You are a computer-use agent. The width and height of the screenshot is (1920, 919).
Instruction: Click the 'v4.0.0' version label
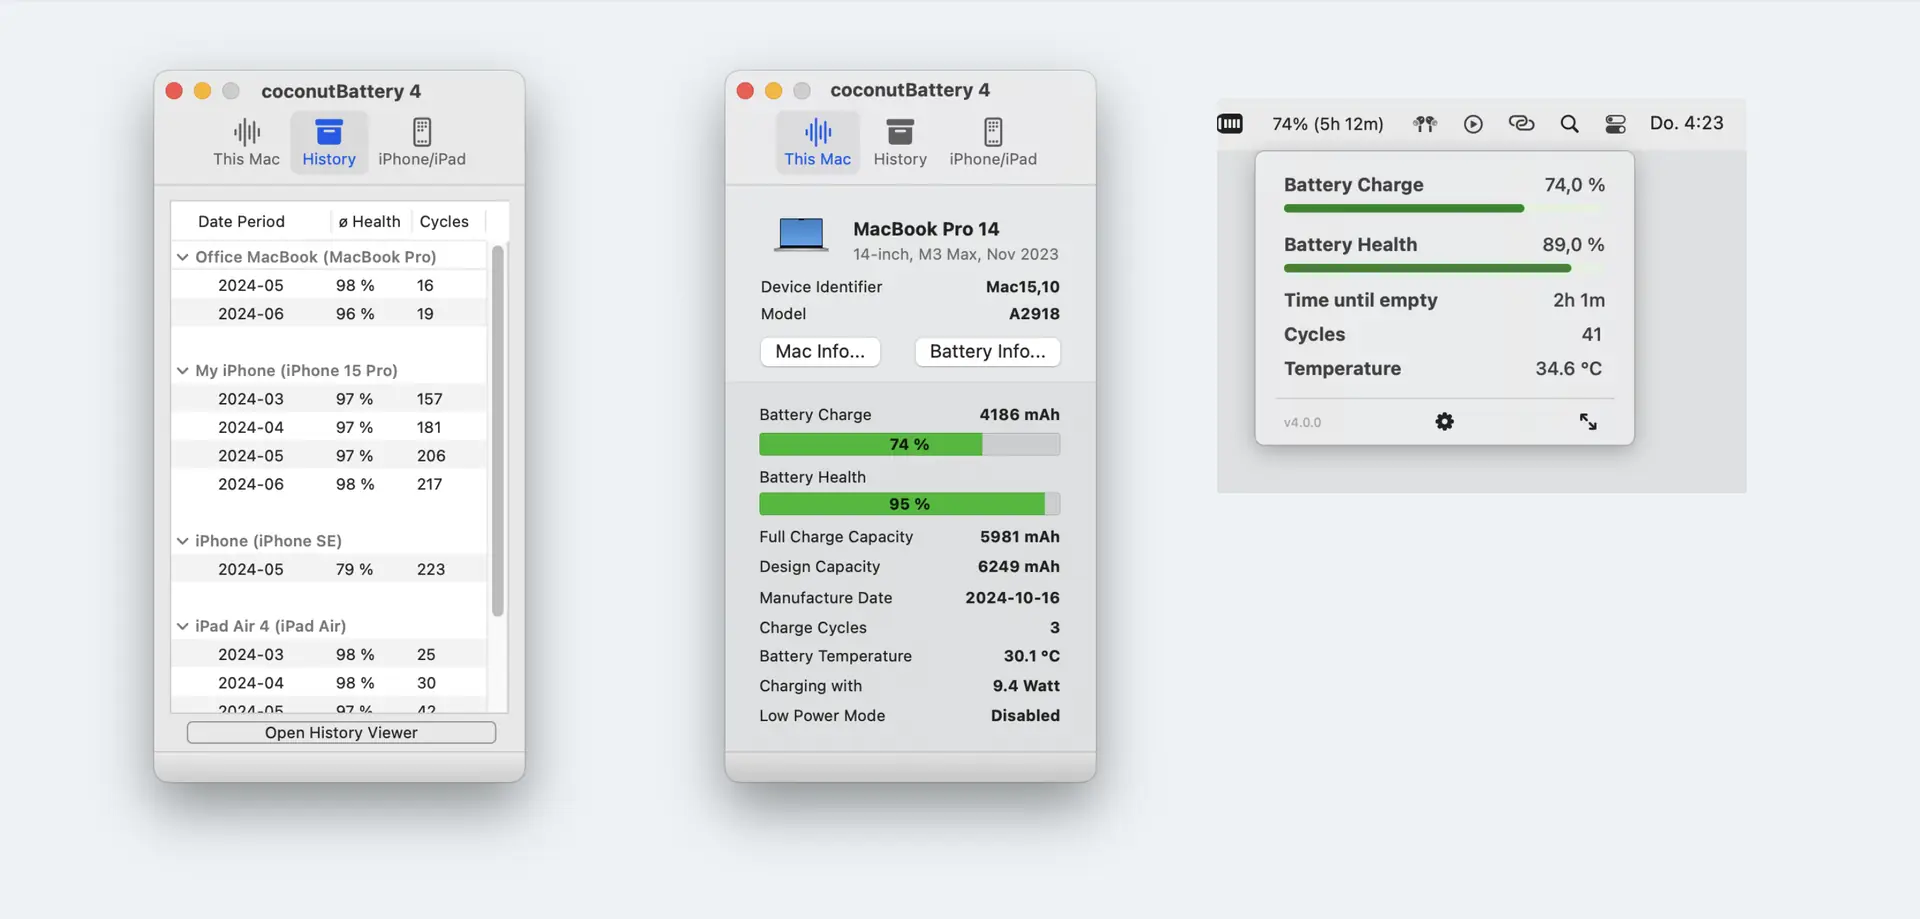coord(1302,423)
